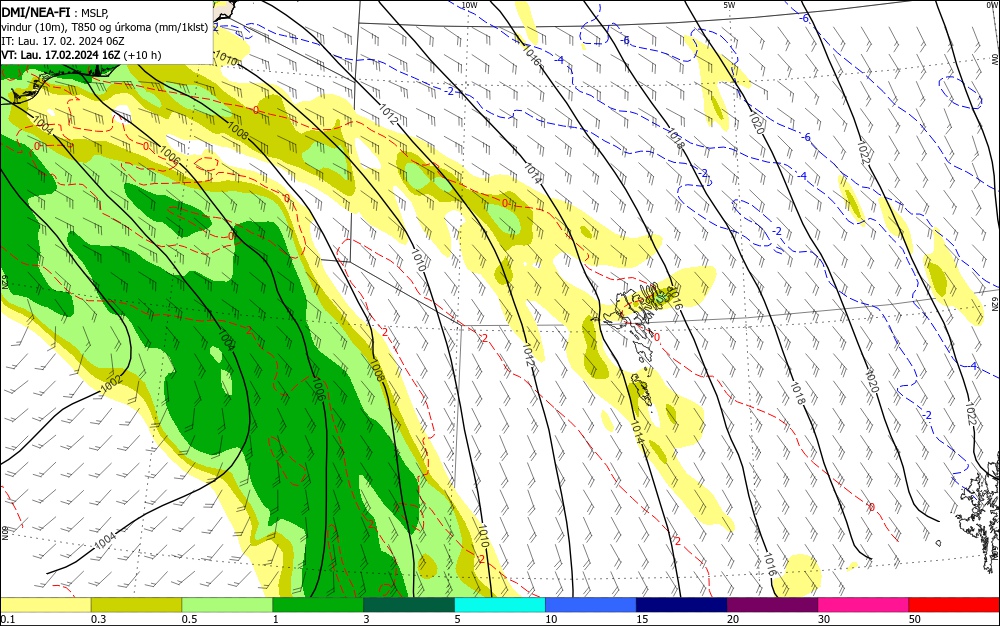Select the dark teal 3–5 legend swatch

click(x=409, y=605)
